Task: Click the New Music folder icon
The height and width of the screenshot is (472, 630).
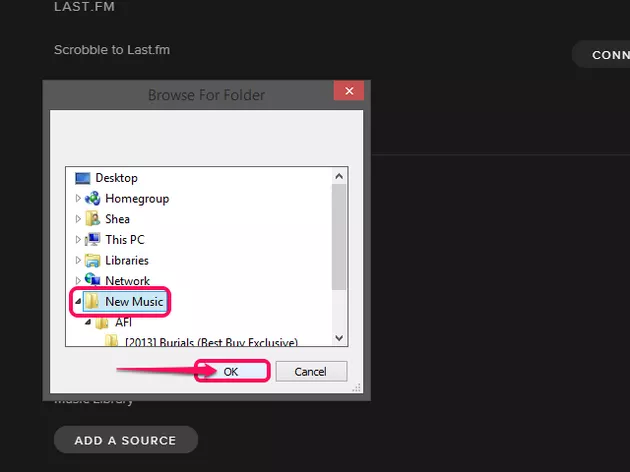Action: point(92,301)
